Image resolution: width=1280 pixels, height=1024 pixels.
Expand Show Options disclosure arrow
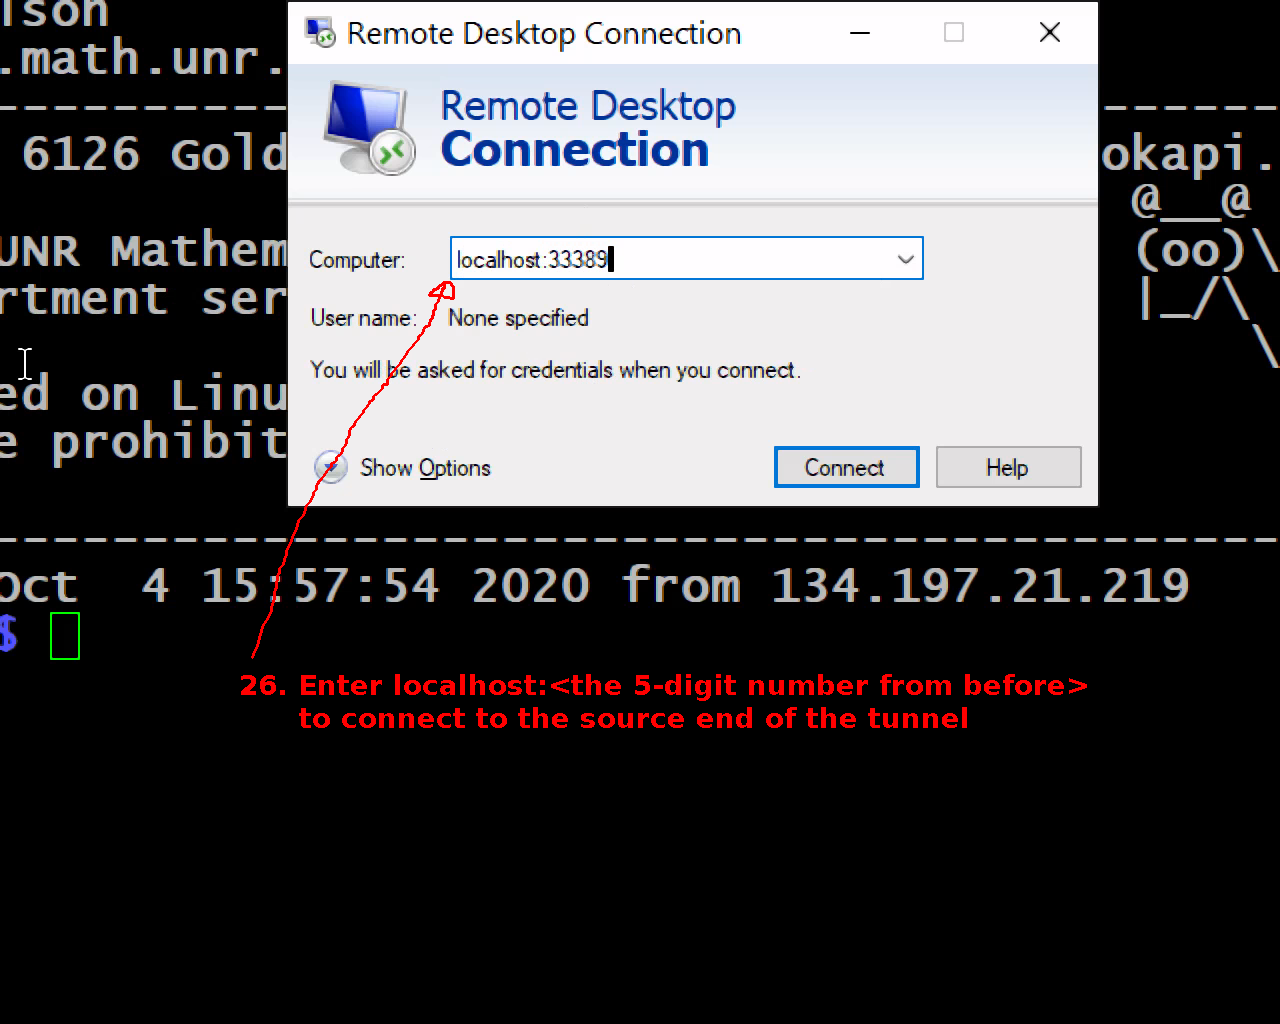pos(331,467)
